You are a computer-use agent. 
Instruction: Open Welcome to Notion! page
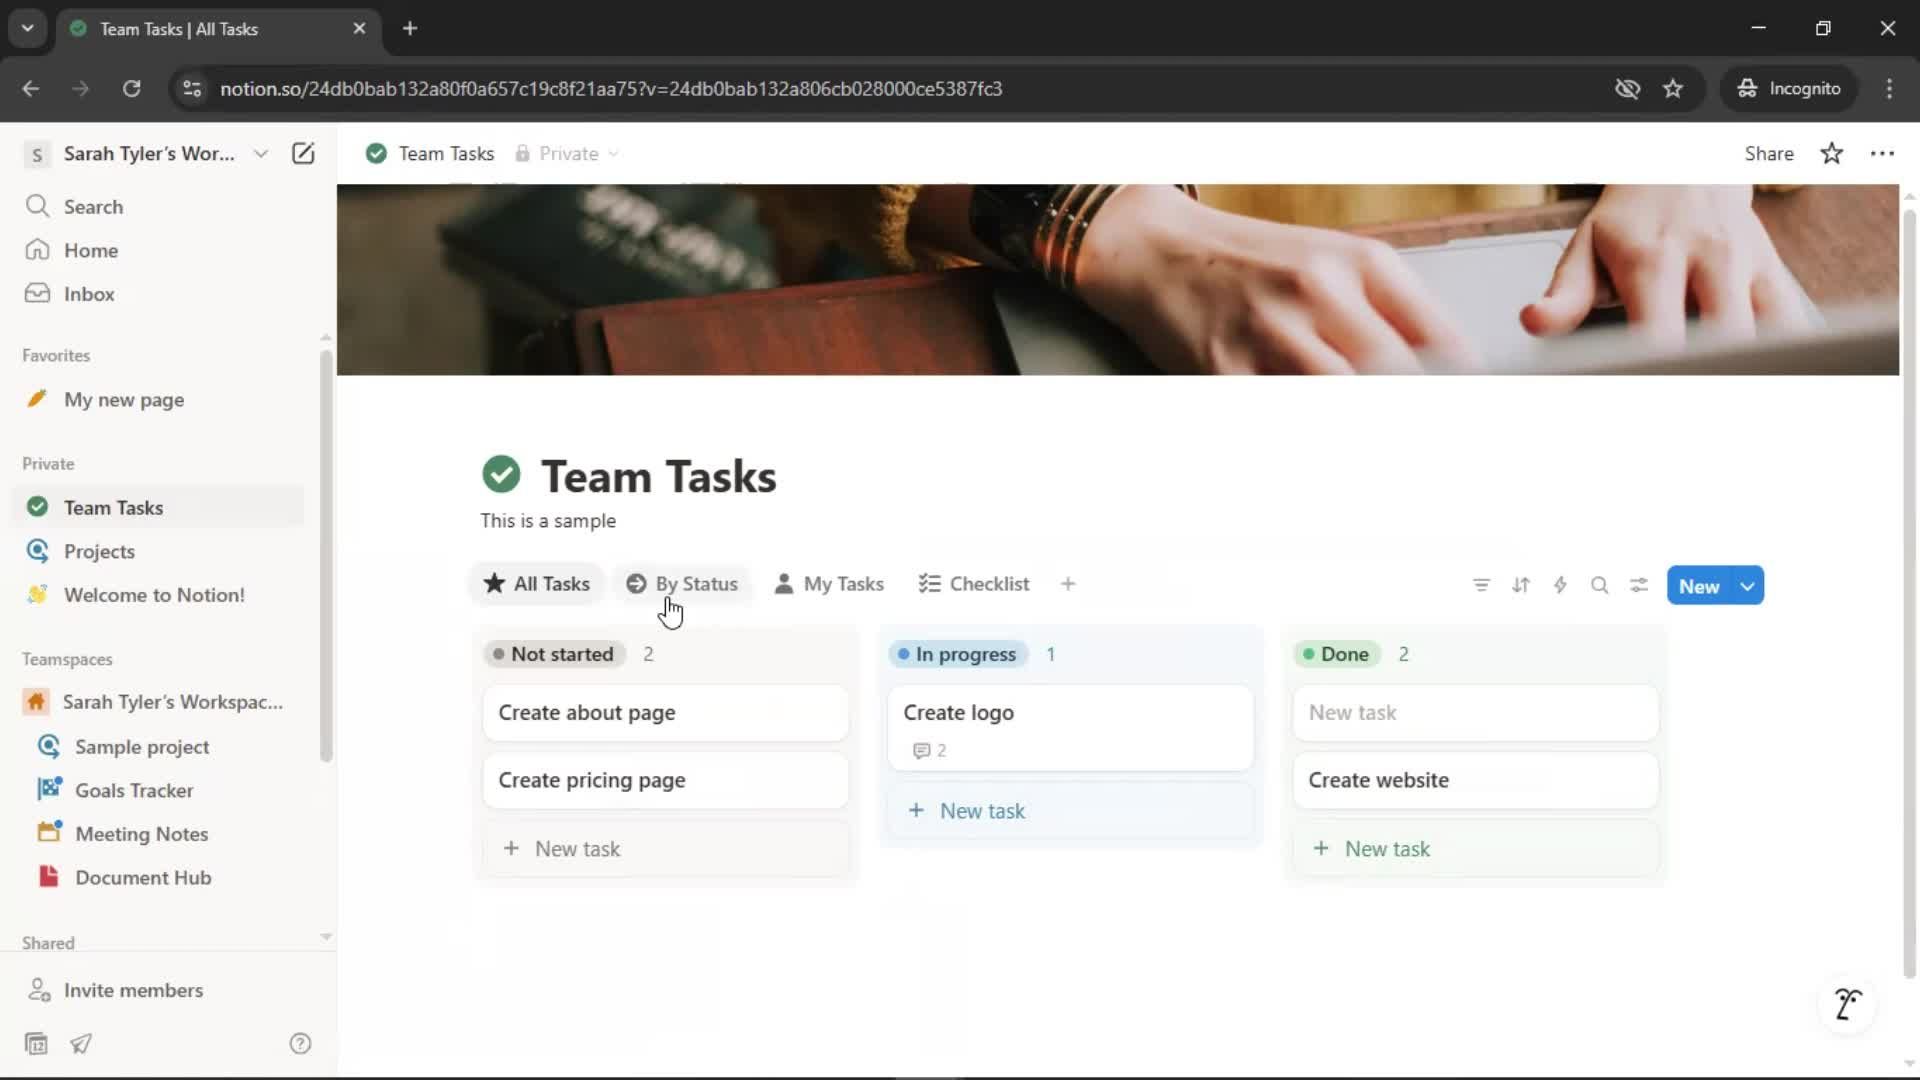pos(160,595)
